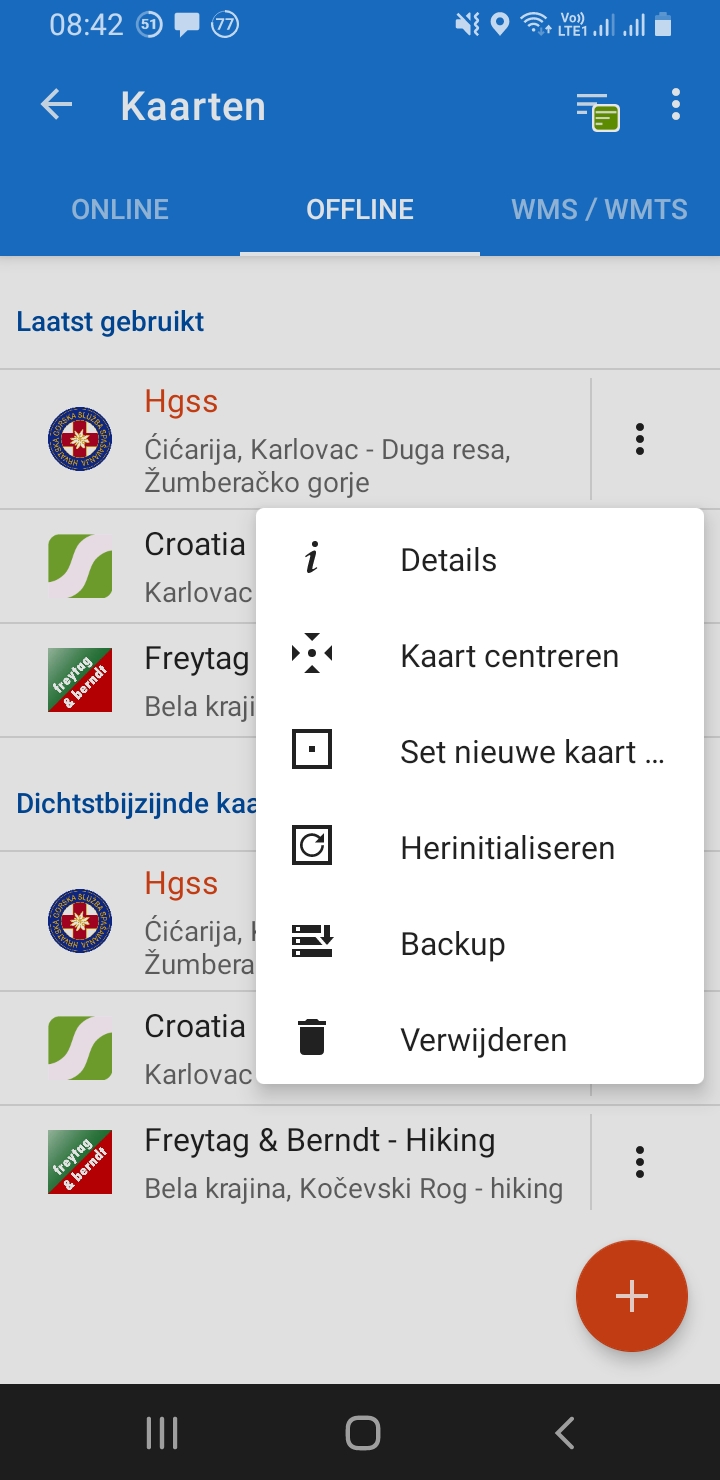Select Kaart centreren menu item
This screenshot has height=1480, width=720.
coord(509,656)
